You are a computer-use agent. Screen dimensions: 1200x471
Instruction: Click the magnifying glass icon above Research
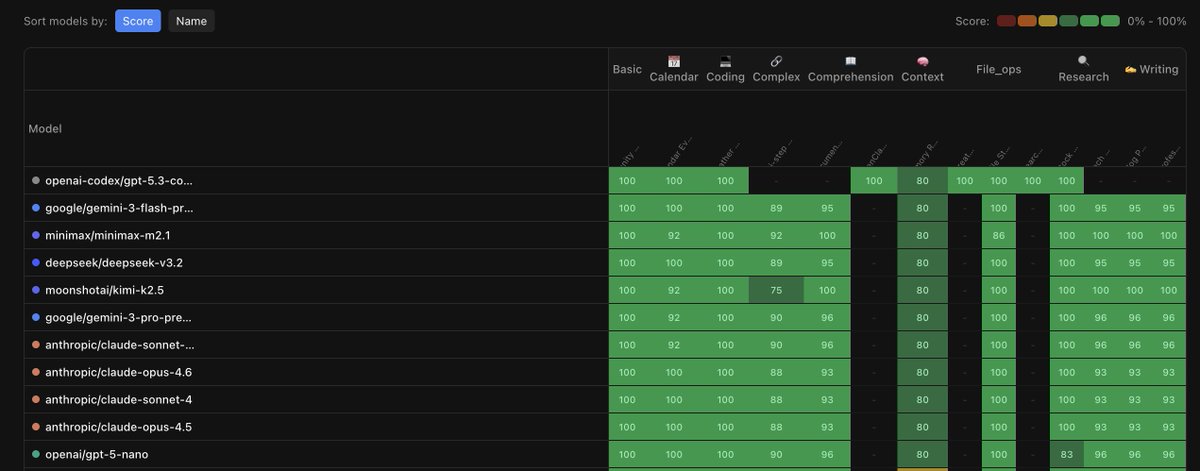coord(1084,62)
